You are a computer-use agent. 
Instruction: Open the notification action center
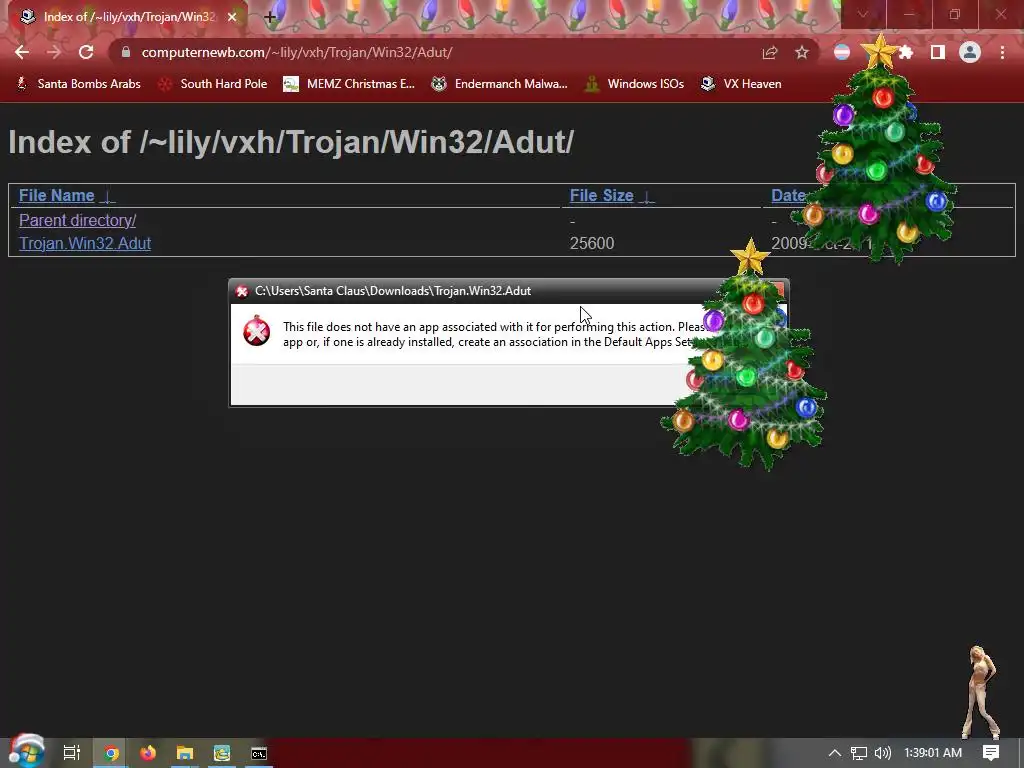pyautogui.click(x=991, y=753)
